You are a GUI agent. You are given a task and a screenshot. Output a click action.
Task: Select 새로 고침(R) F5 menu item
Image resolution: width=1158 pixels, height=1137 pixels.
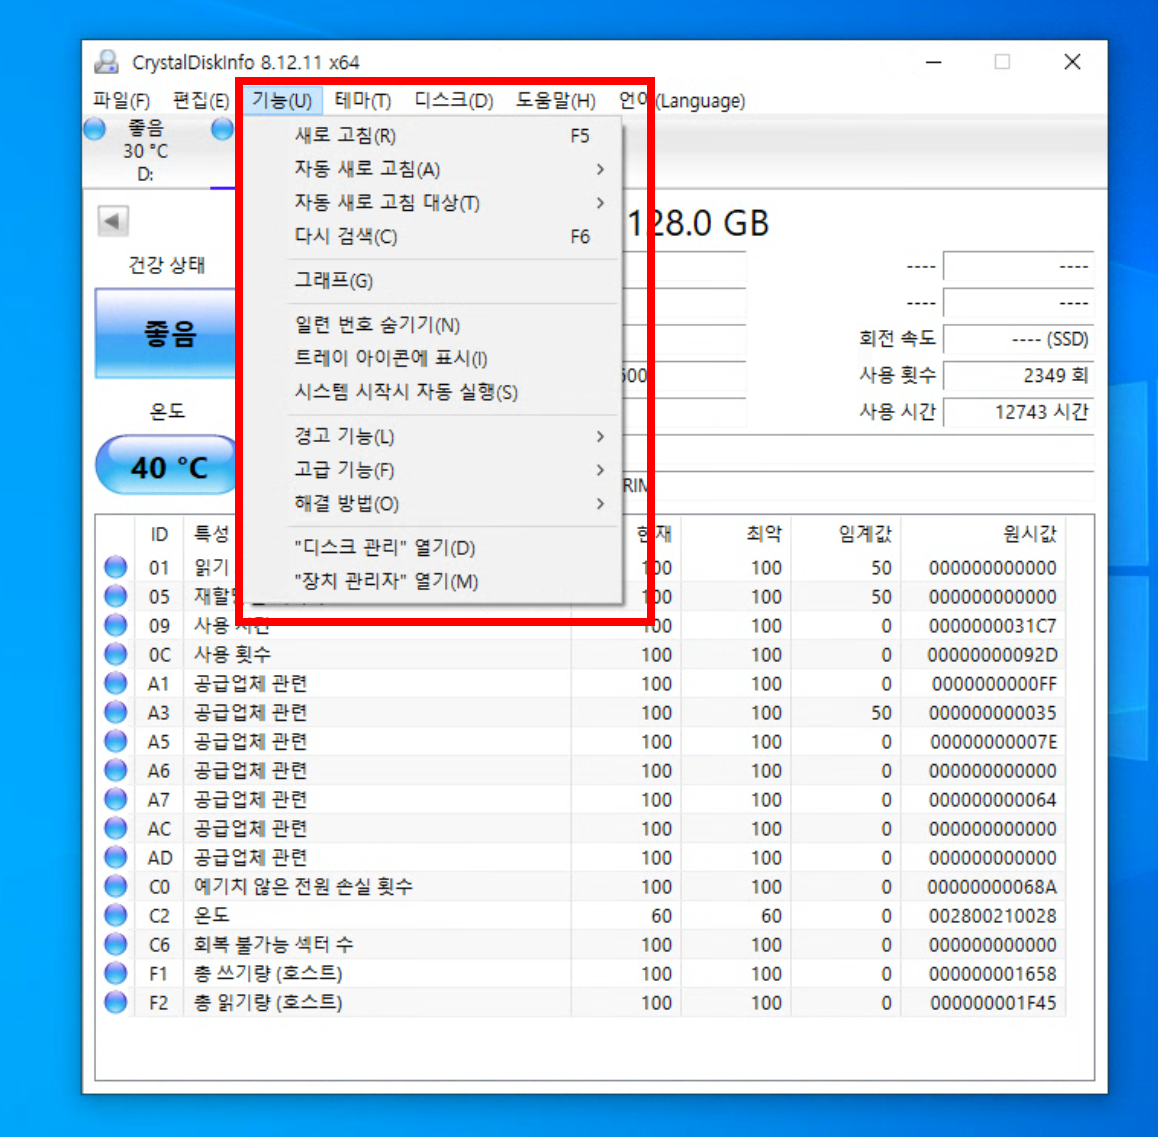click(433, 136)
